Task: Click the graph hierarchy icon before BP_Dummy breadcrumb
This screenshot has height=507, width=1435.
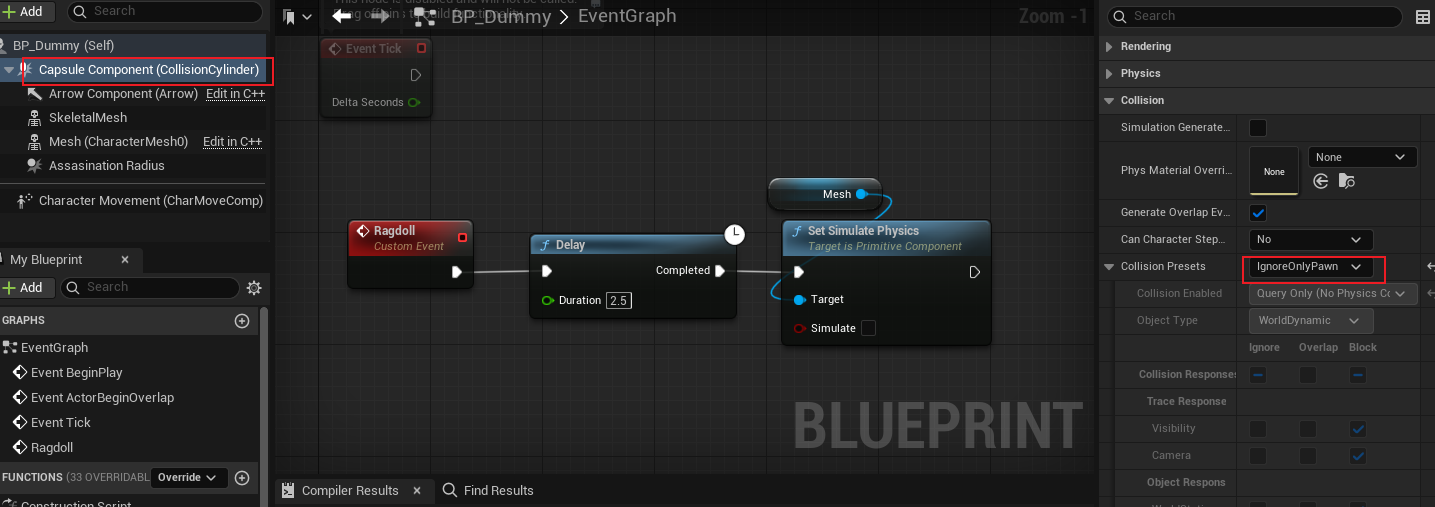Action: point(425,16)
